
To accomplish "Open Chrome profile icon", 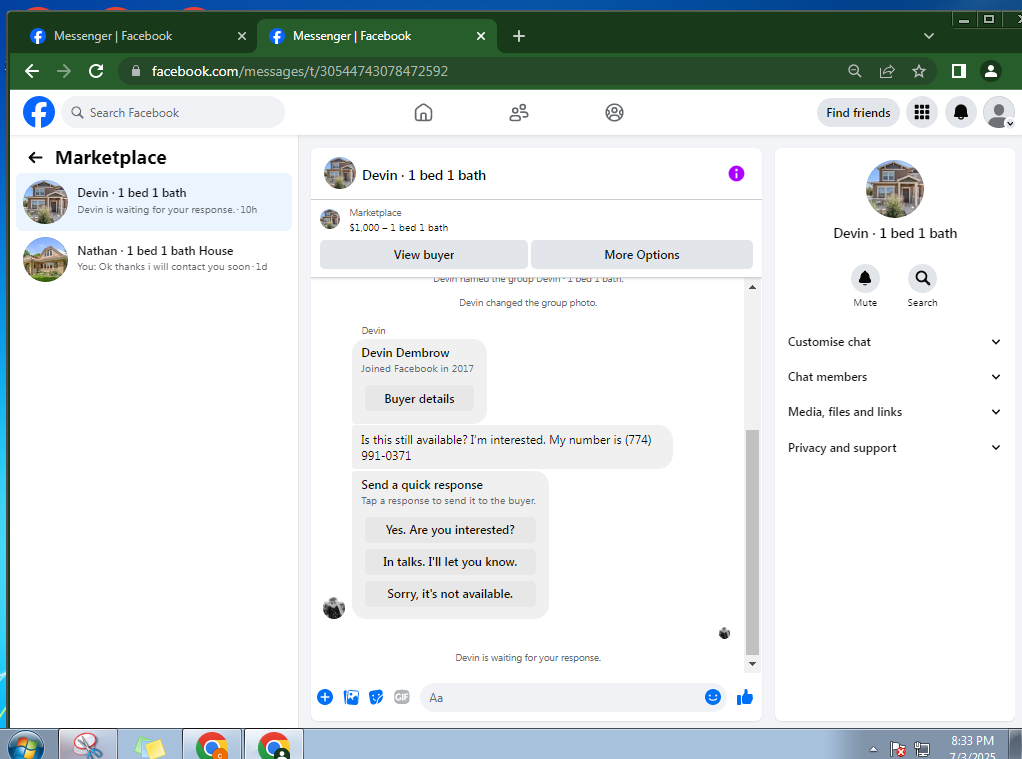I will click(x=991, y=71).
